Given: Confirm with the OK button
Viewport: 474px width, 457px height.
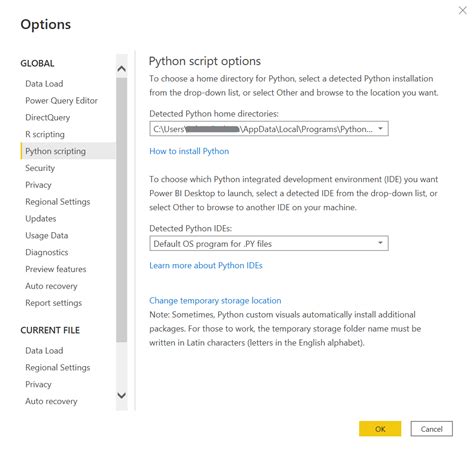Looking at the screenshot, I should [380, 429].
